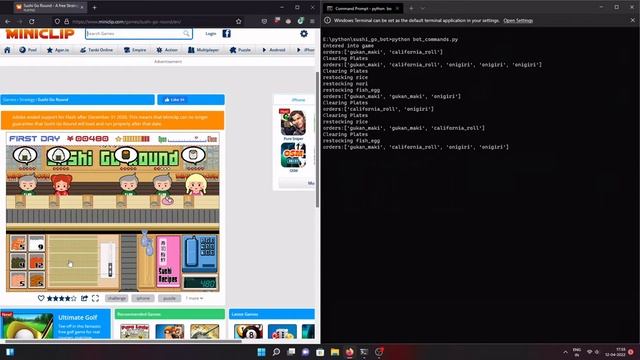The width and height of the screenshot is (640, 360).
Task: Go back with browser back arrow
Action: [8, 21]
